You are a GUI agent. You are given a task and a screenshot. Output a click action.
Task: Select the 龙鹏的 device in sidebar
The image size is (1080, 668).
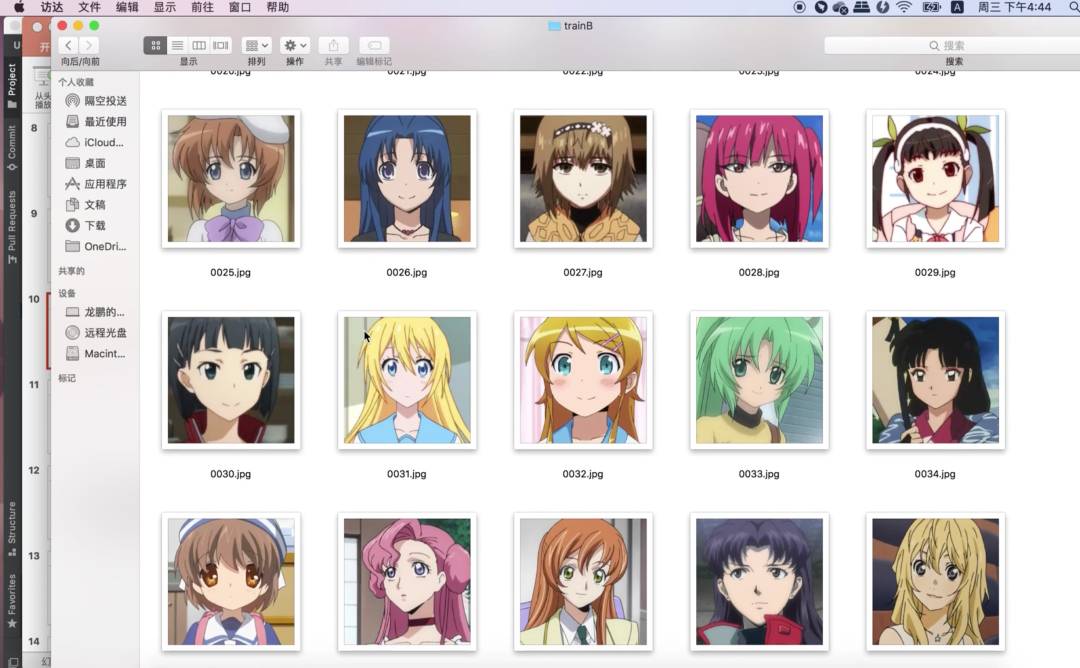pyautogui.click(x=96, y=312)
